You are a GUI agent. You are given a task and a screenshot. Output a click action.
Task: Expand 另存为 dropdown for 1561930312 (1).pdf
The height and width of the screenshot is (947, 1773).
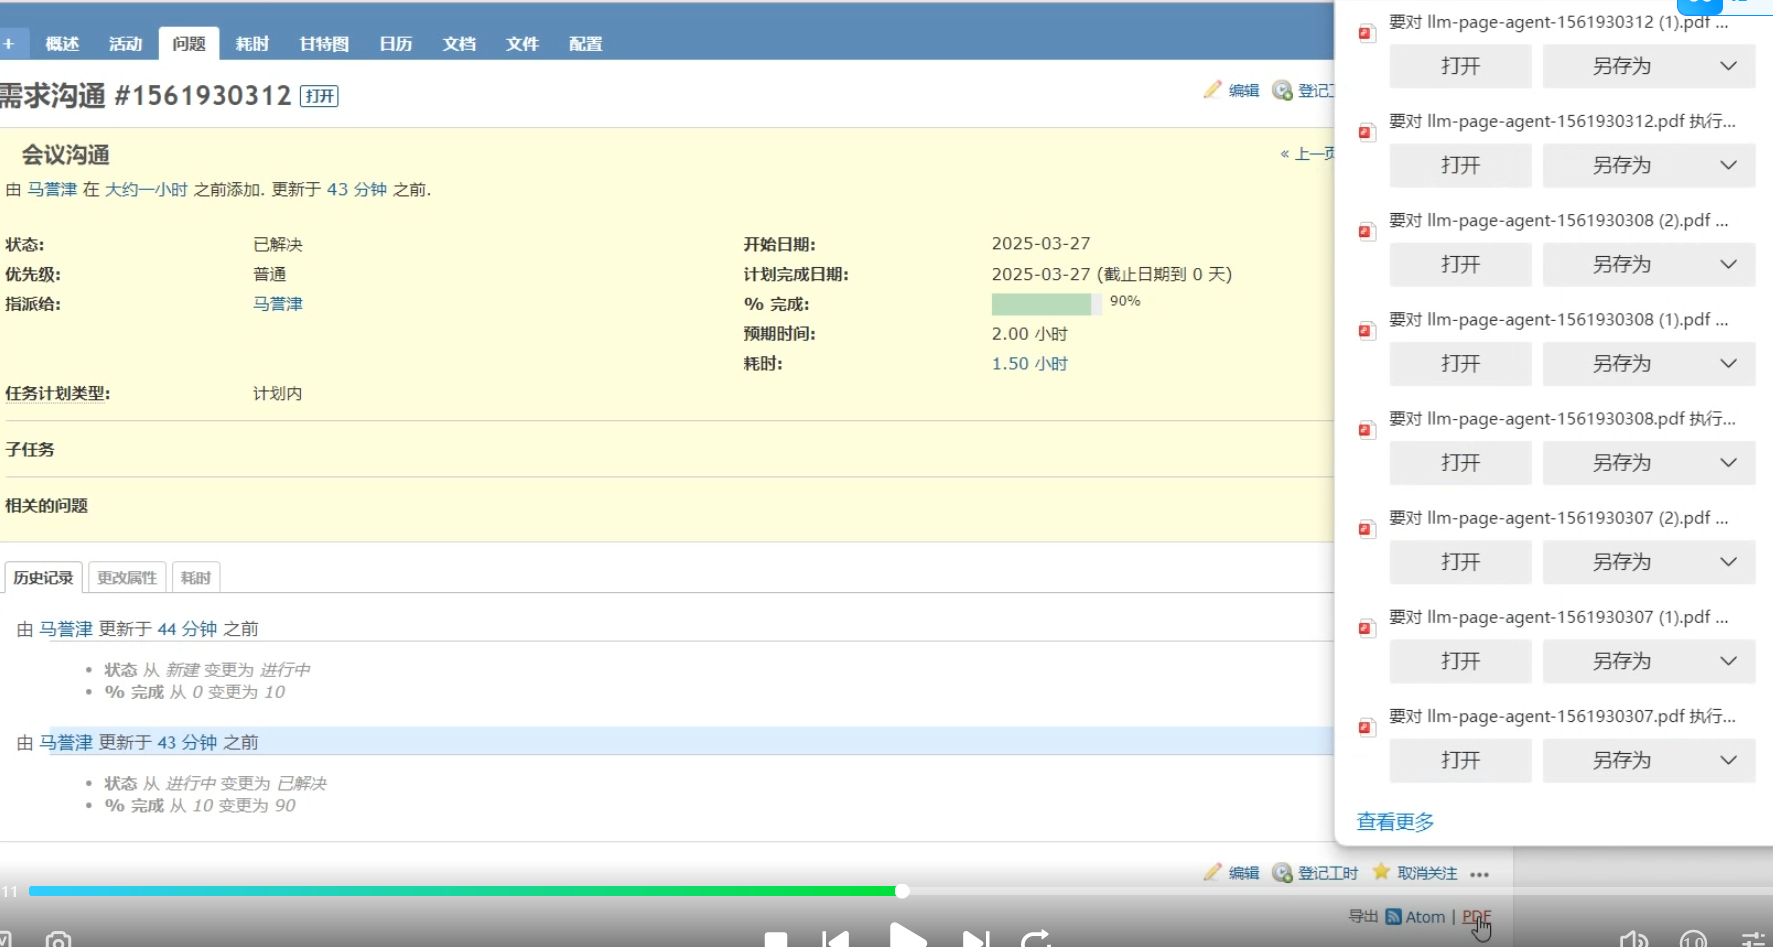click(x=1728, y=66)
